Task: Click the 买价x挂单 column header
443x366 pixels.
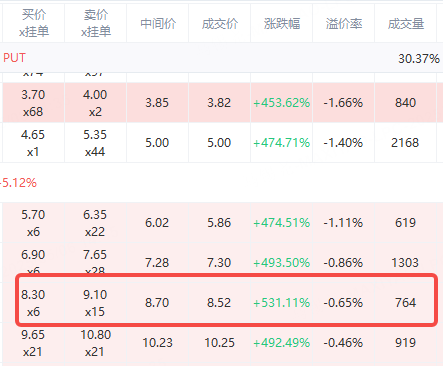Action: click(33, 23)
